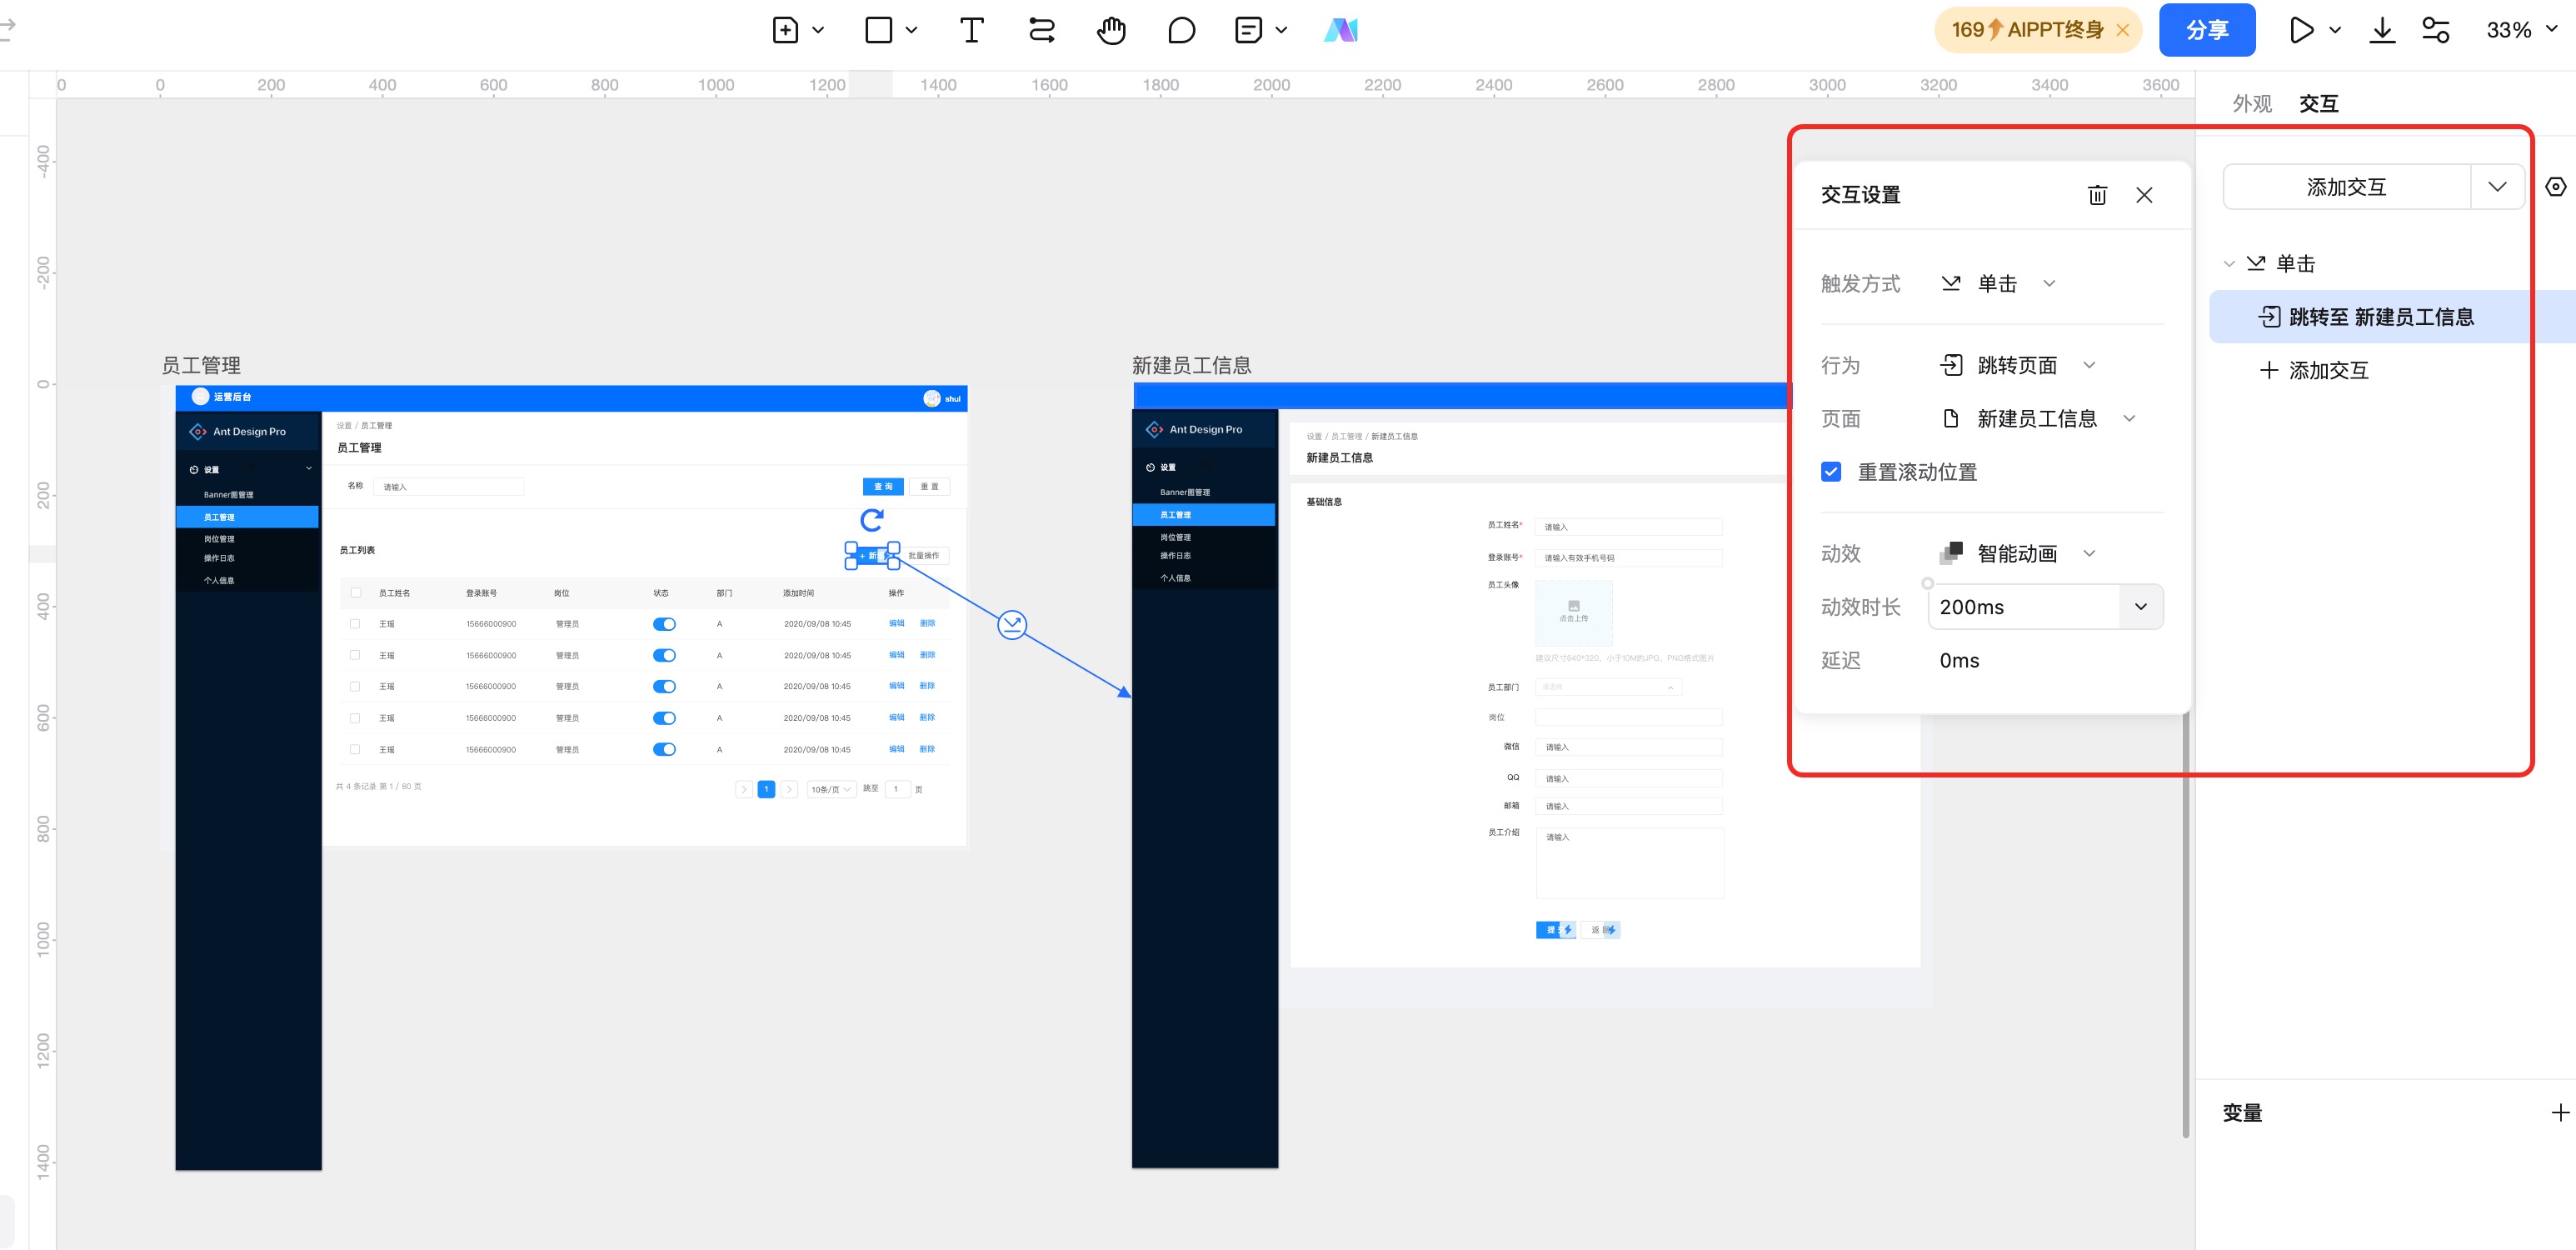The image size is (2576, 1250).
Task: Collapse the 单击 interaction group
Action: click(x=2229, y=264)
